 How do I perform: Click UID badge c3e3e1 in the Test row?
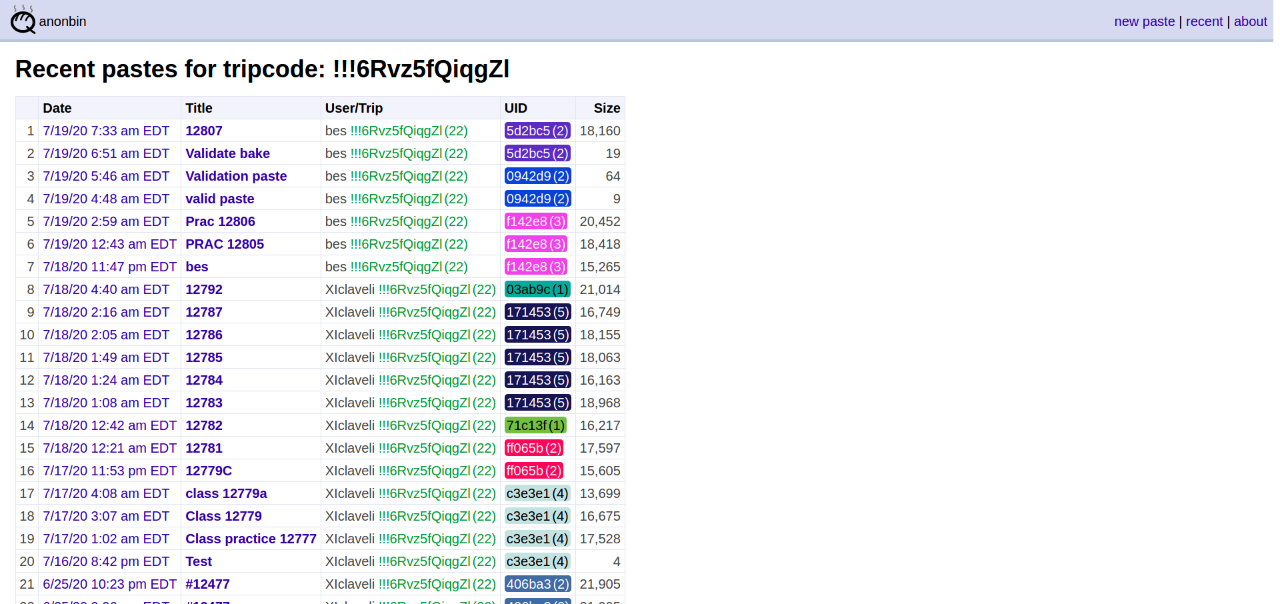point(538,561)
